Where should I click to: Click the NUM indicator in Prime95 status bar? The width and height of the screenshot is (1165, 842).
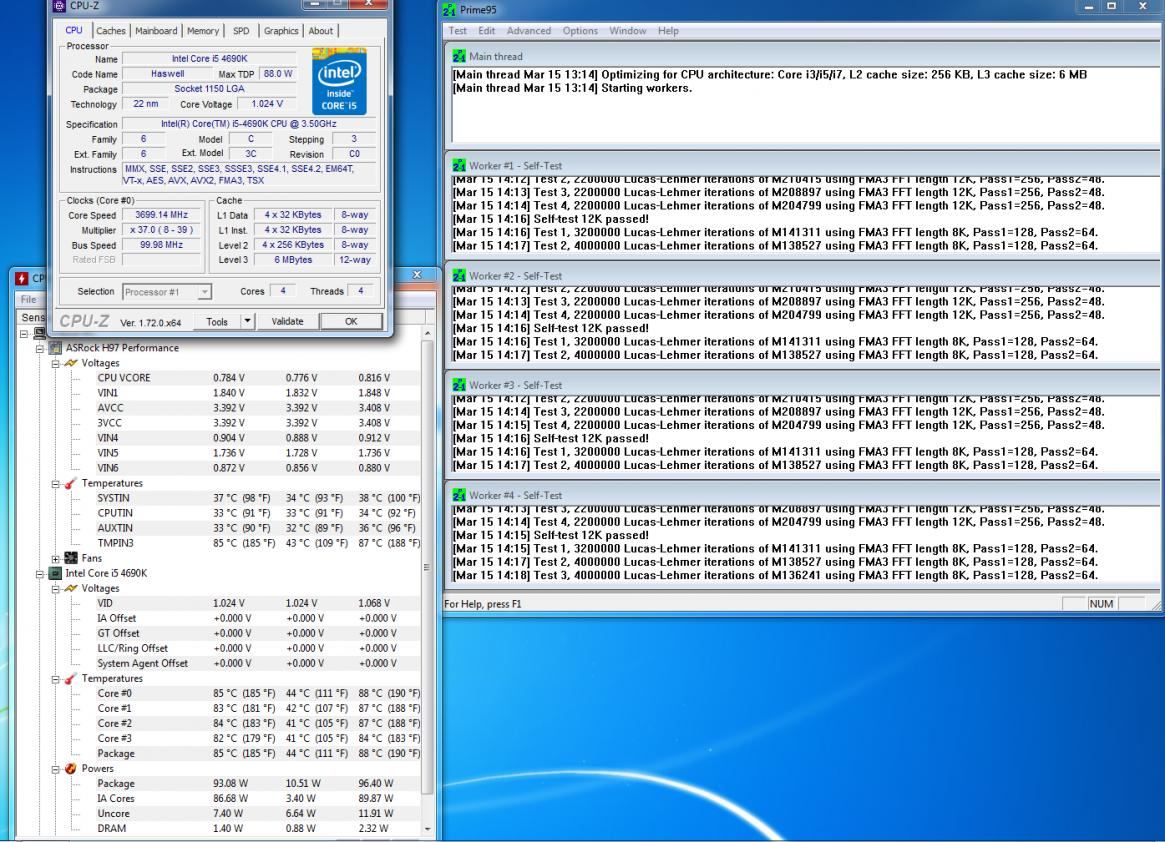point(1101,604)
